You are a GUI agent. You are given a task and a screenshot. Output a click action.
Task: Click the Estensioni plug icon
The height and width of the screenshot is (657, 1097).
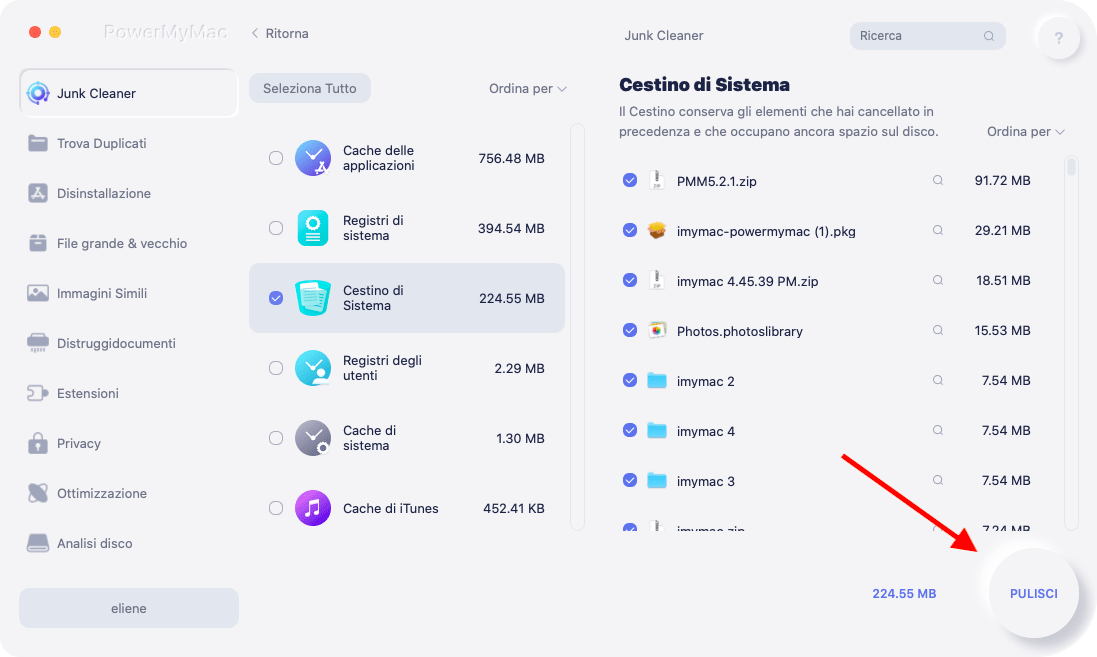click(38, 393)
